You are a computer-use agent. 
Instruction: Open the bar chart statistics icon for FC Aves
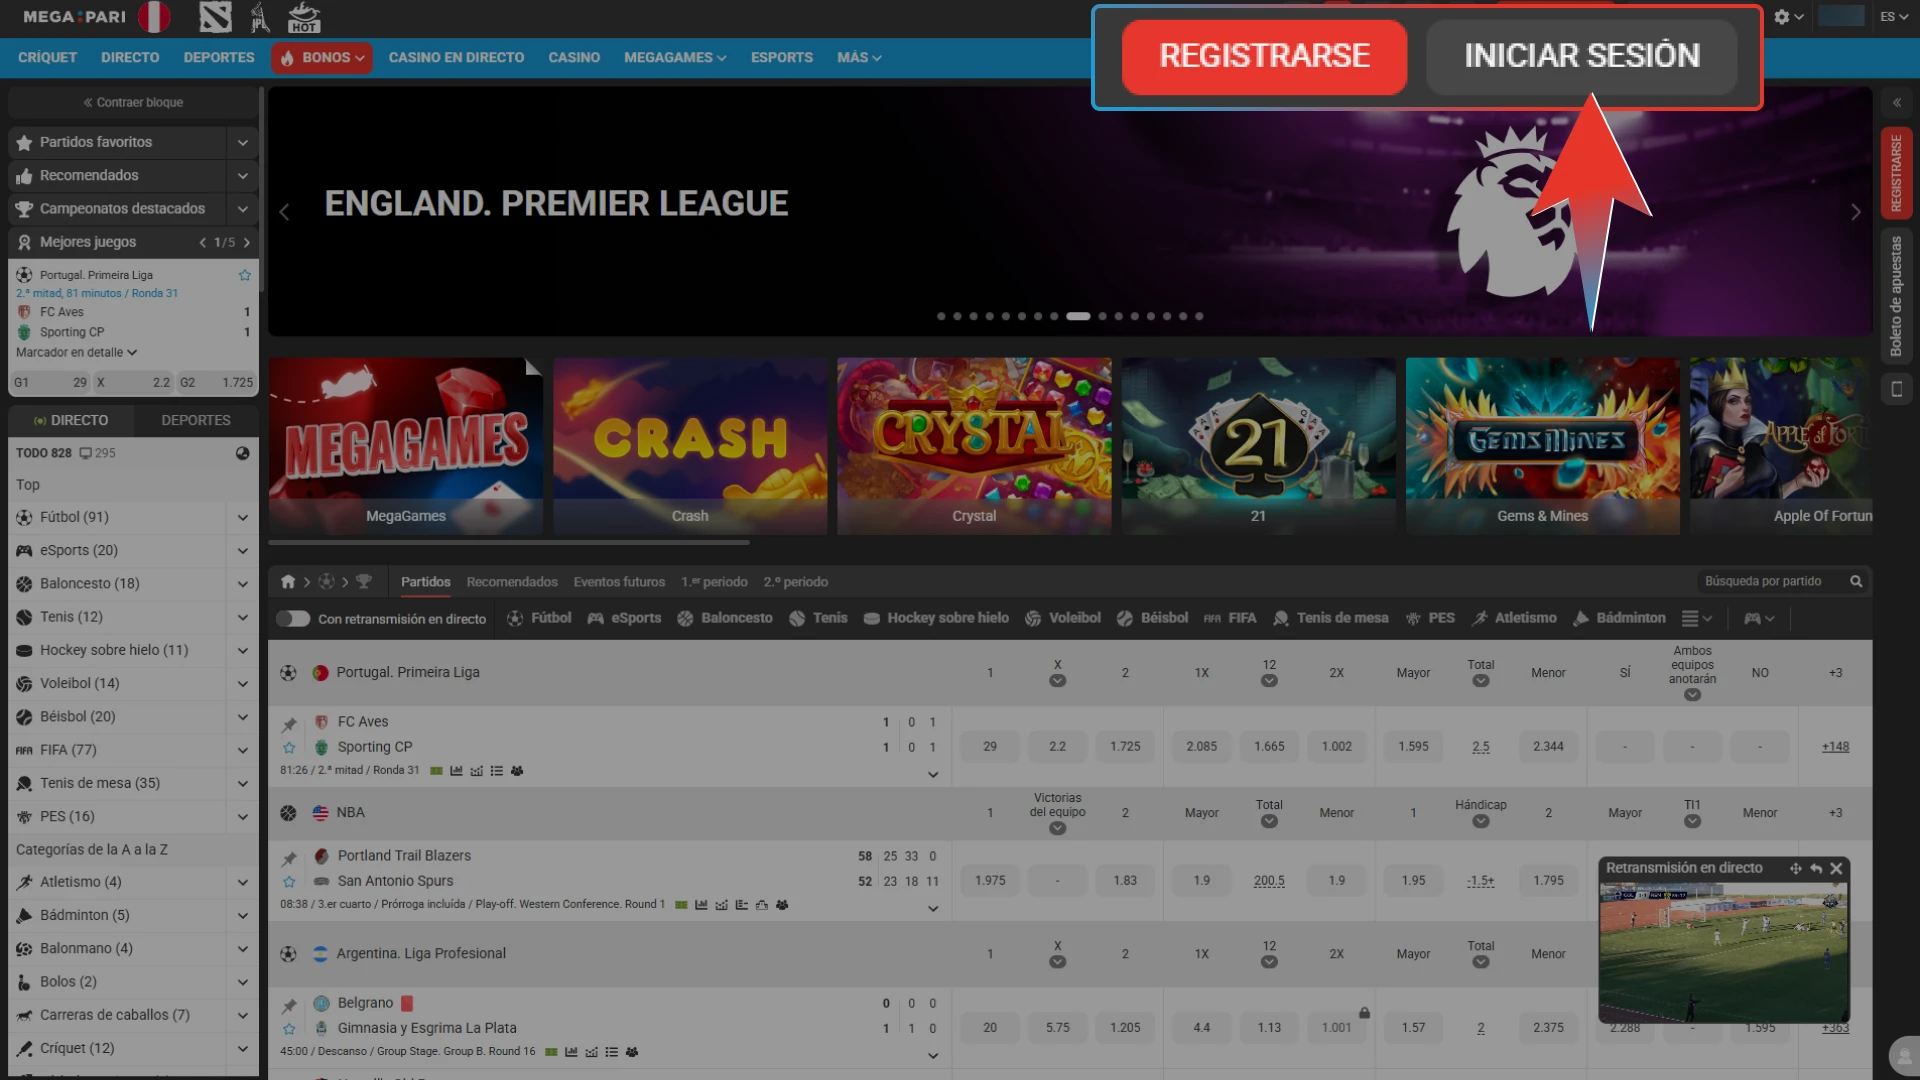[x=456, y=771]
